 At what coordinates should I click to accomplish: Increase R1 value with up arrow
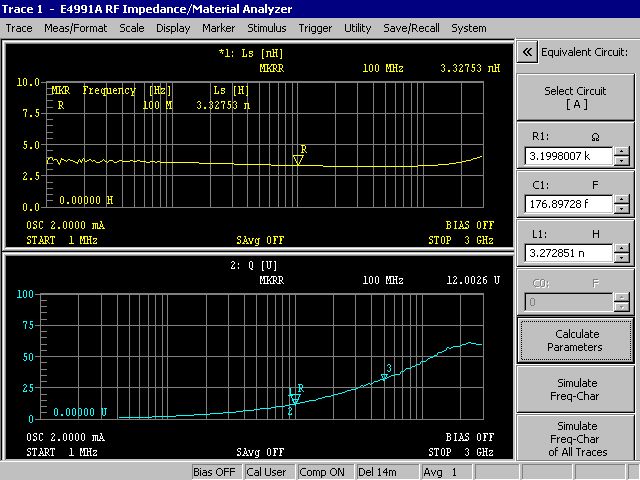[621, 152]
